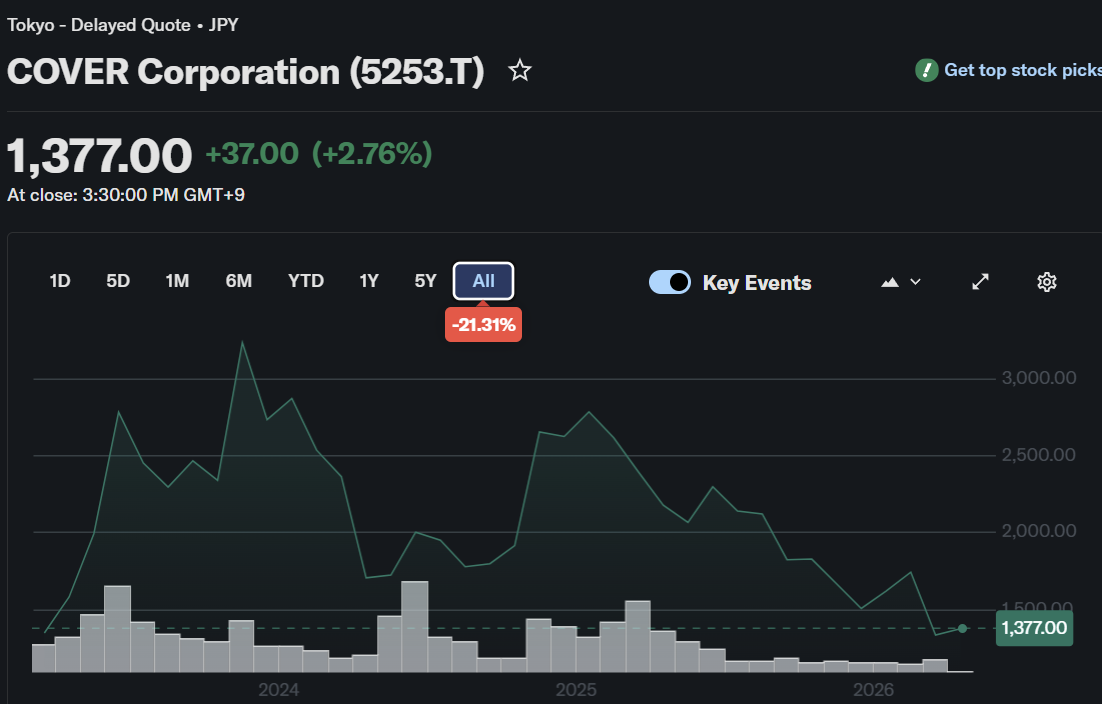1102x704 pixels.
Task: Toggle the Key Events switch
Action: pos(670,282)
